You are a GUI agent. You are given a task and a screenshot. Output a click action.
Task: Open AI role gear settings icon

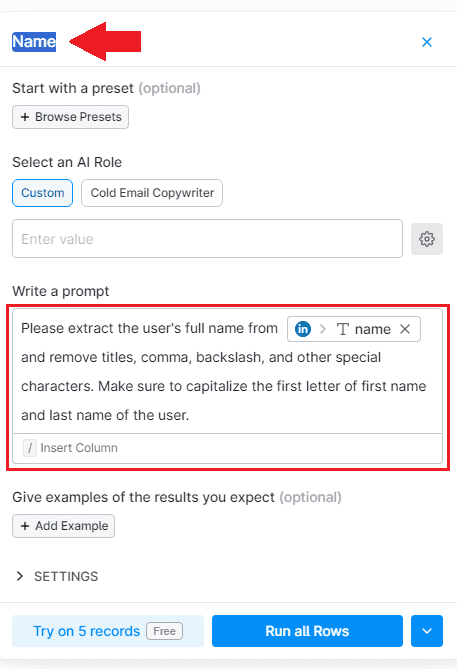[427, 239]
